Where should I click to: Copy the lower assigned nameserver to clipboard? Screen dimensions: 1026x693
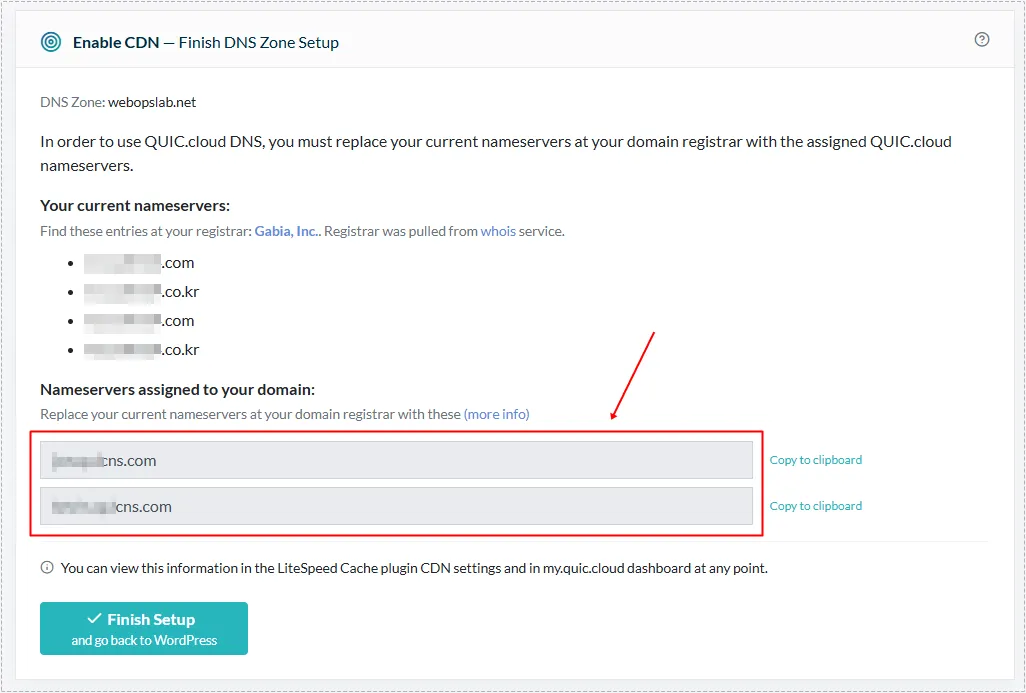[815, 506]
